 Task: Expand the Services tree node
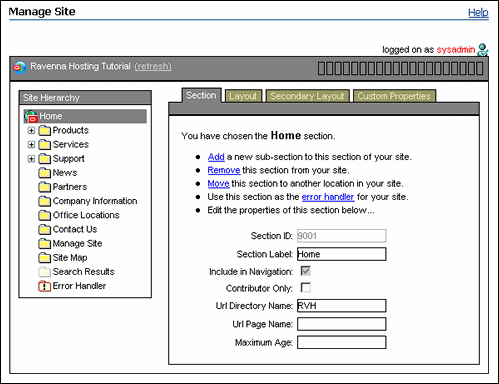(x=31, y=145)
